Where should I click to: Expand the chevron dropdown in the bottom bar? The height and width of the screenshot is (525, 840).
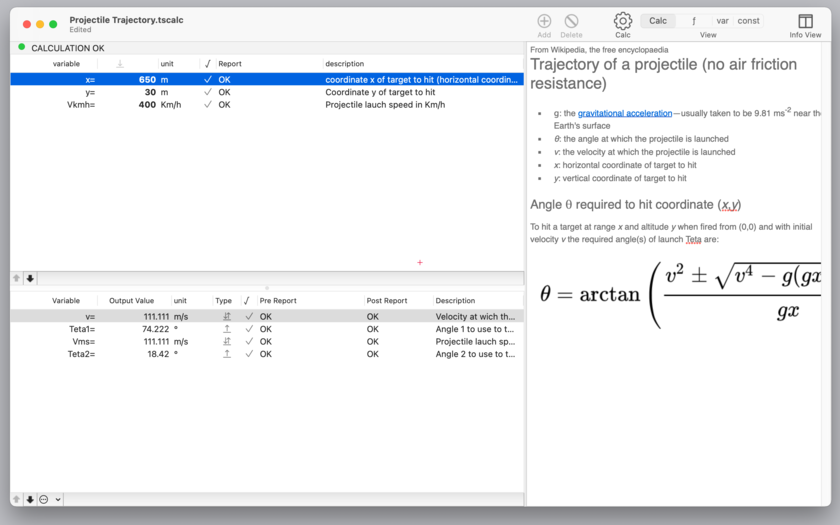pos(58,499)
